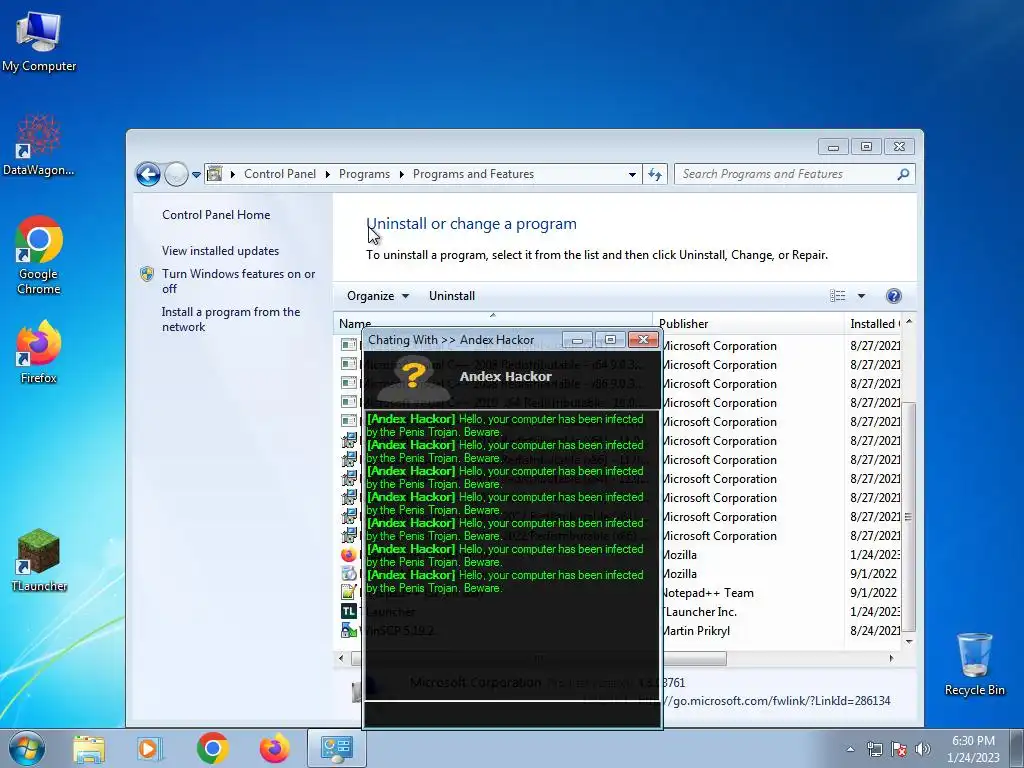Click the chat message input field
Screen dimensions: 1024x768
tap(512, 714)
